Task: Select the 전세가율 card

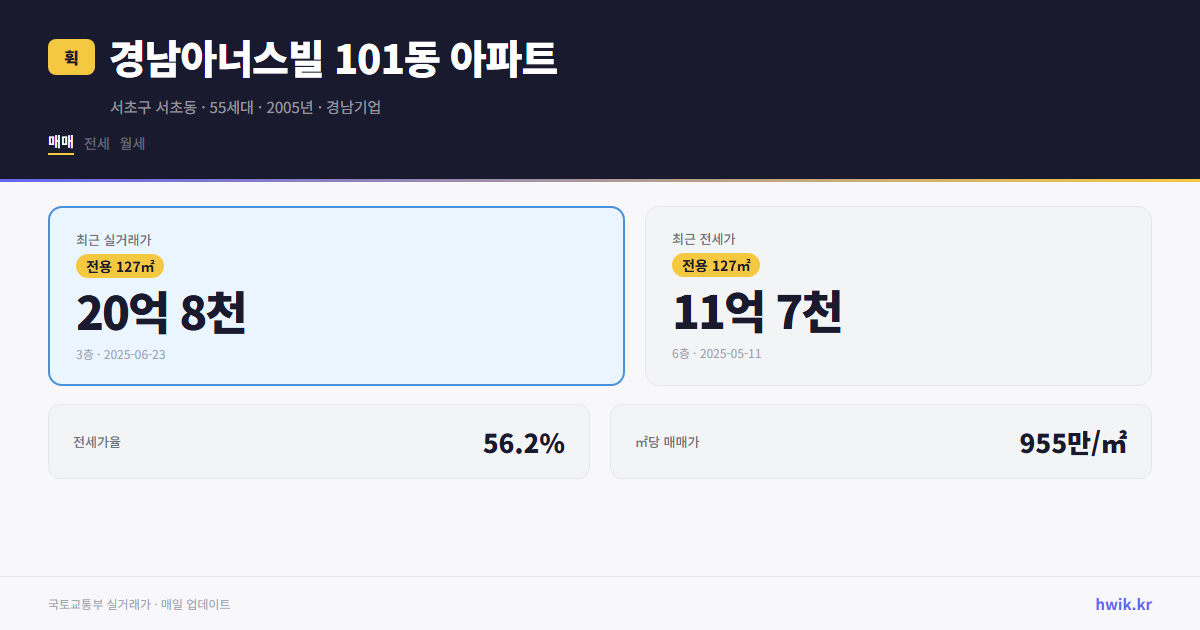Action: coord(318,441)
